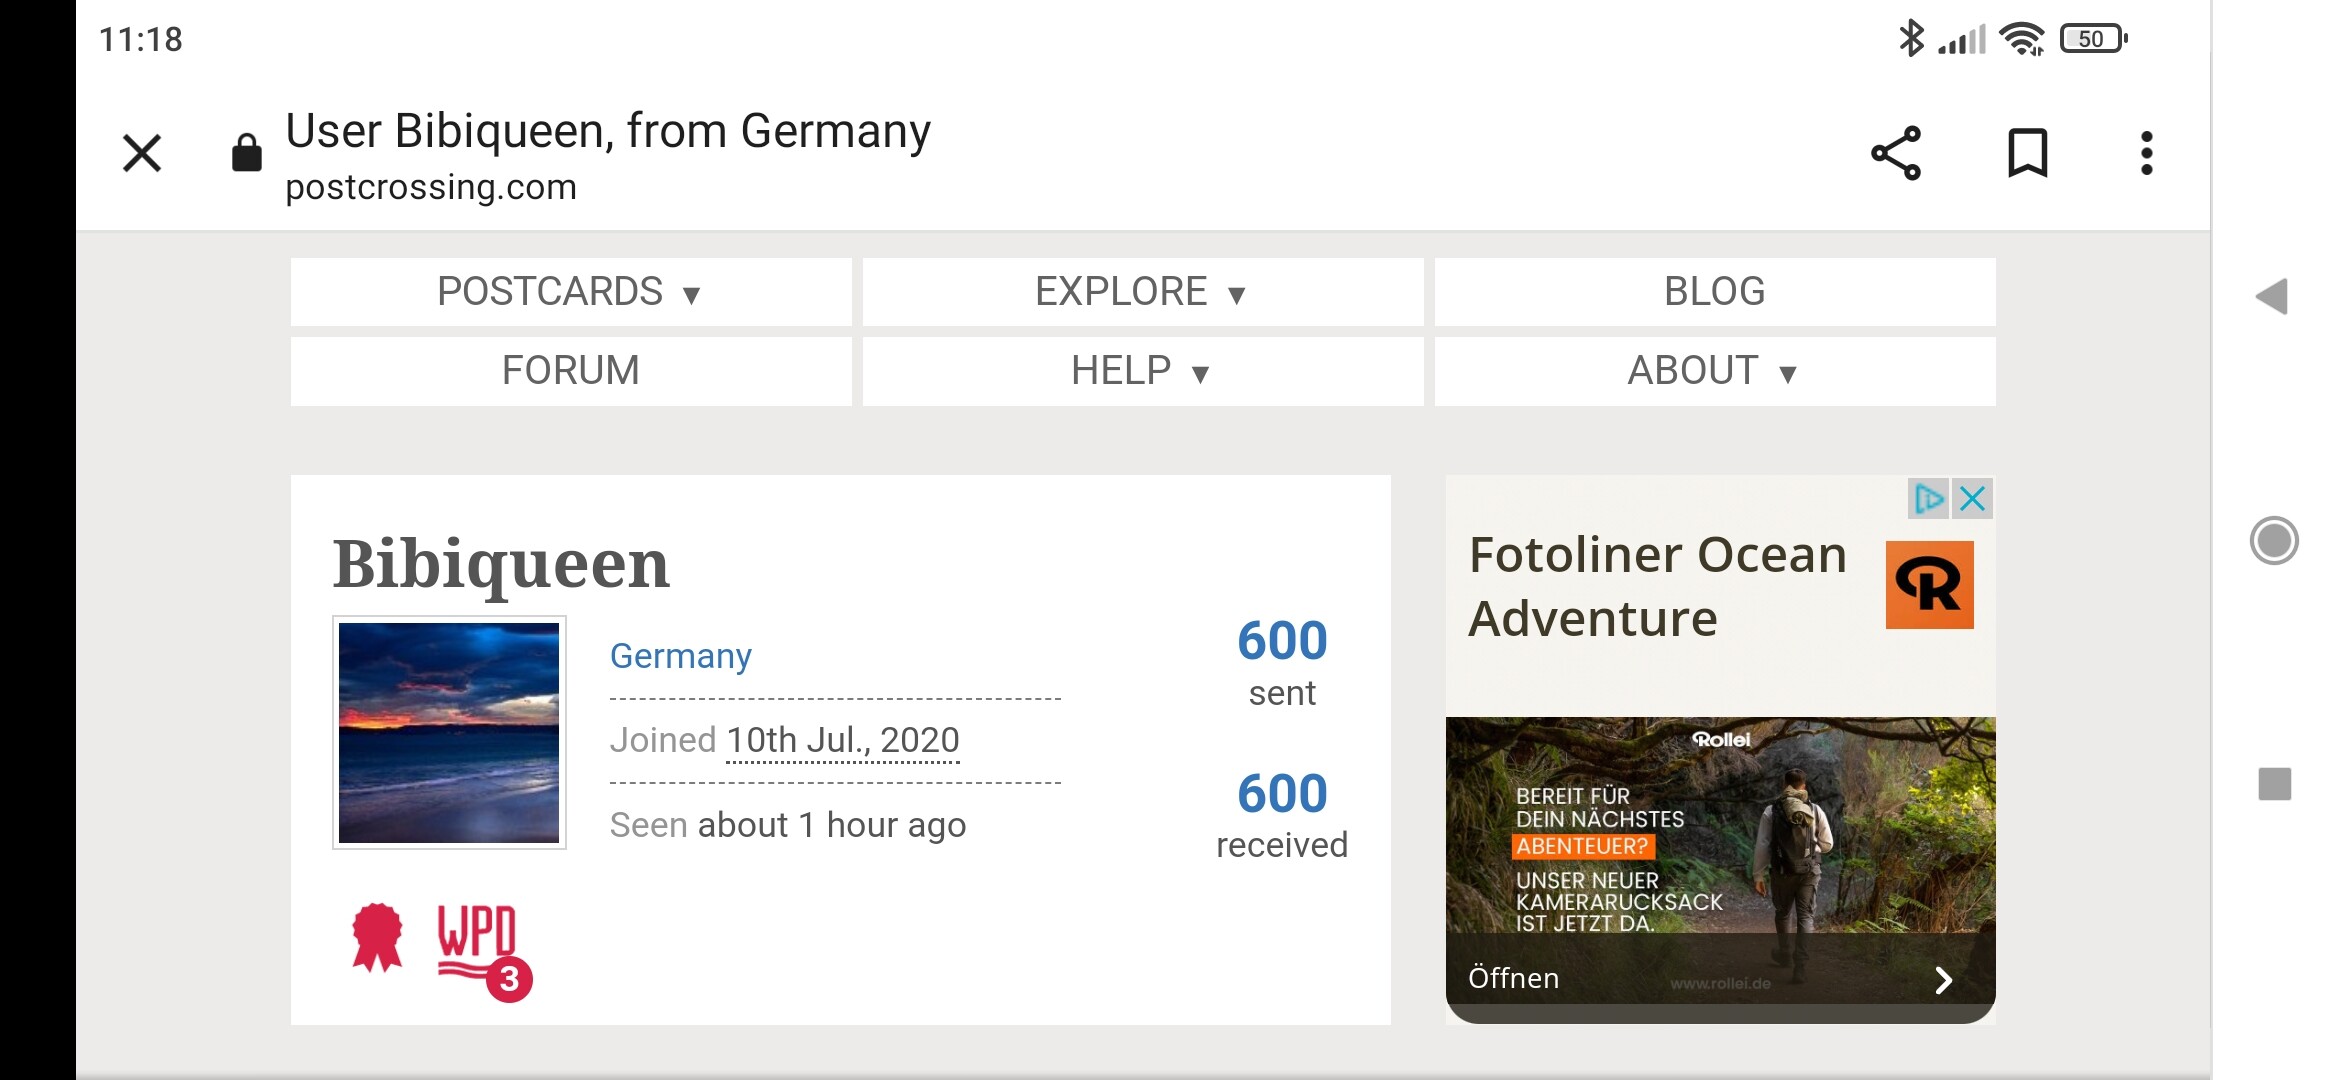Click the Germany country link
The height and width of the screenshot is (1080, 2340).
(x=681, y=656)
